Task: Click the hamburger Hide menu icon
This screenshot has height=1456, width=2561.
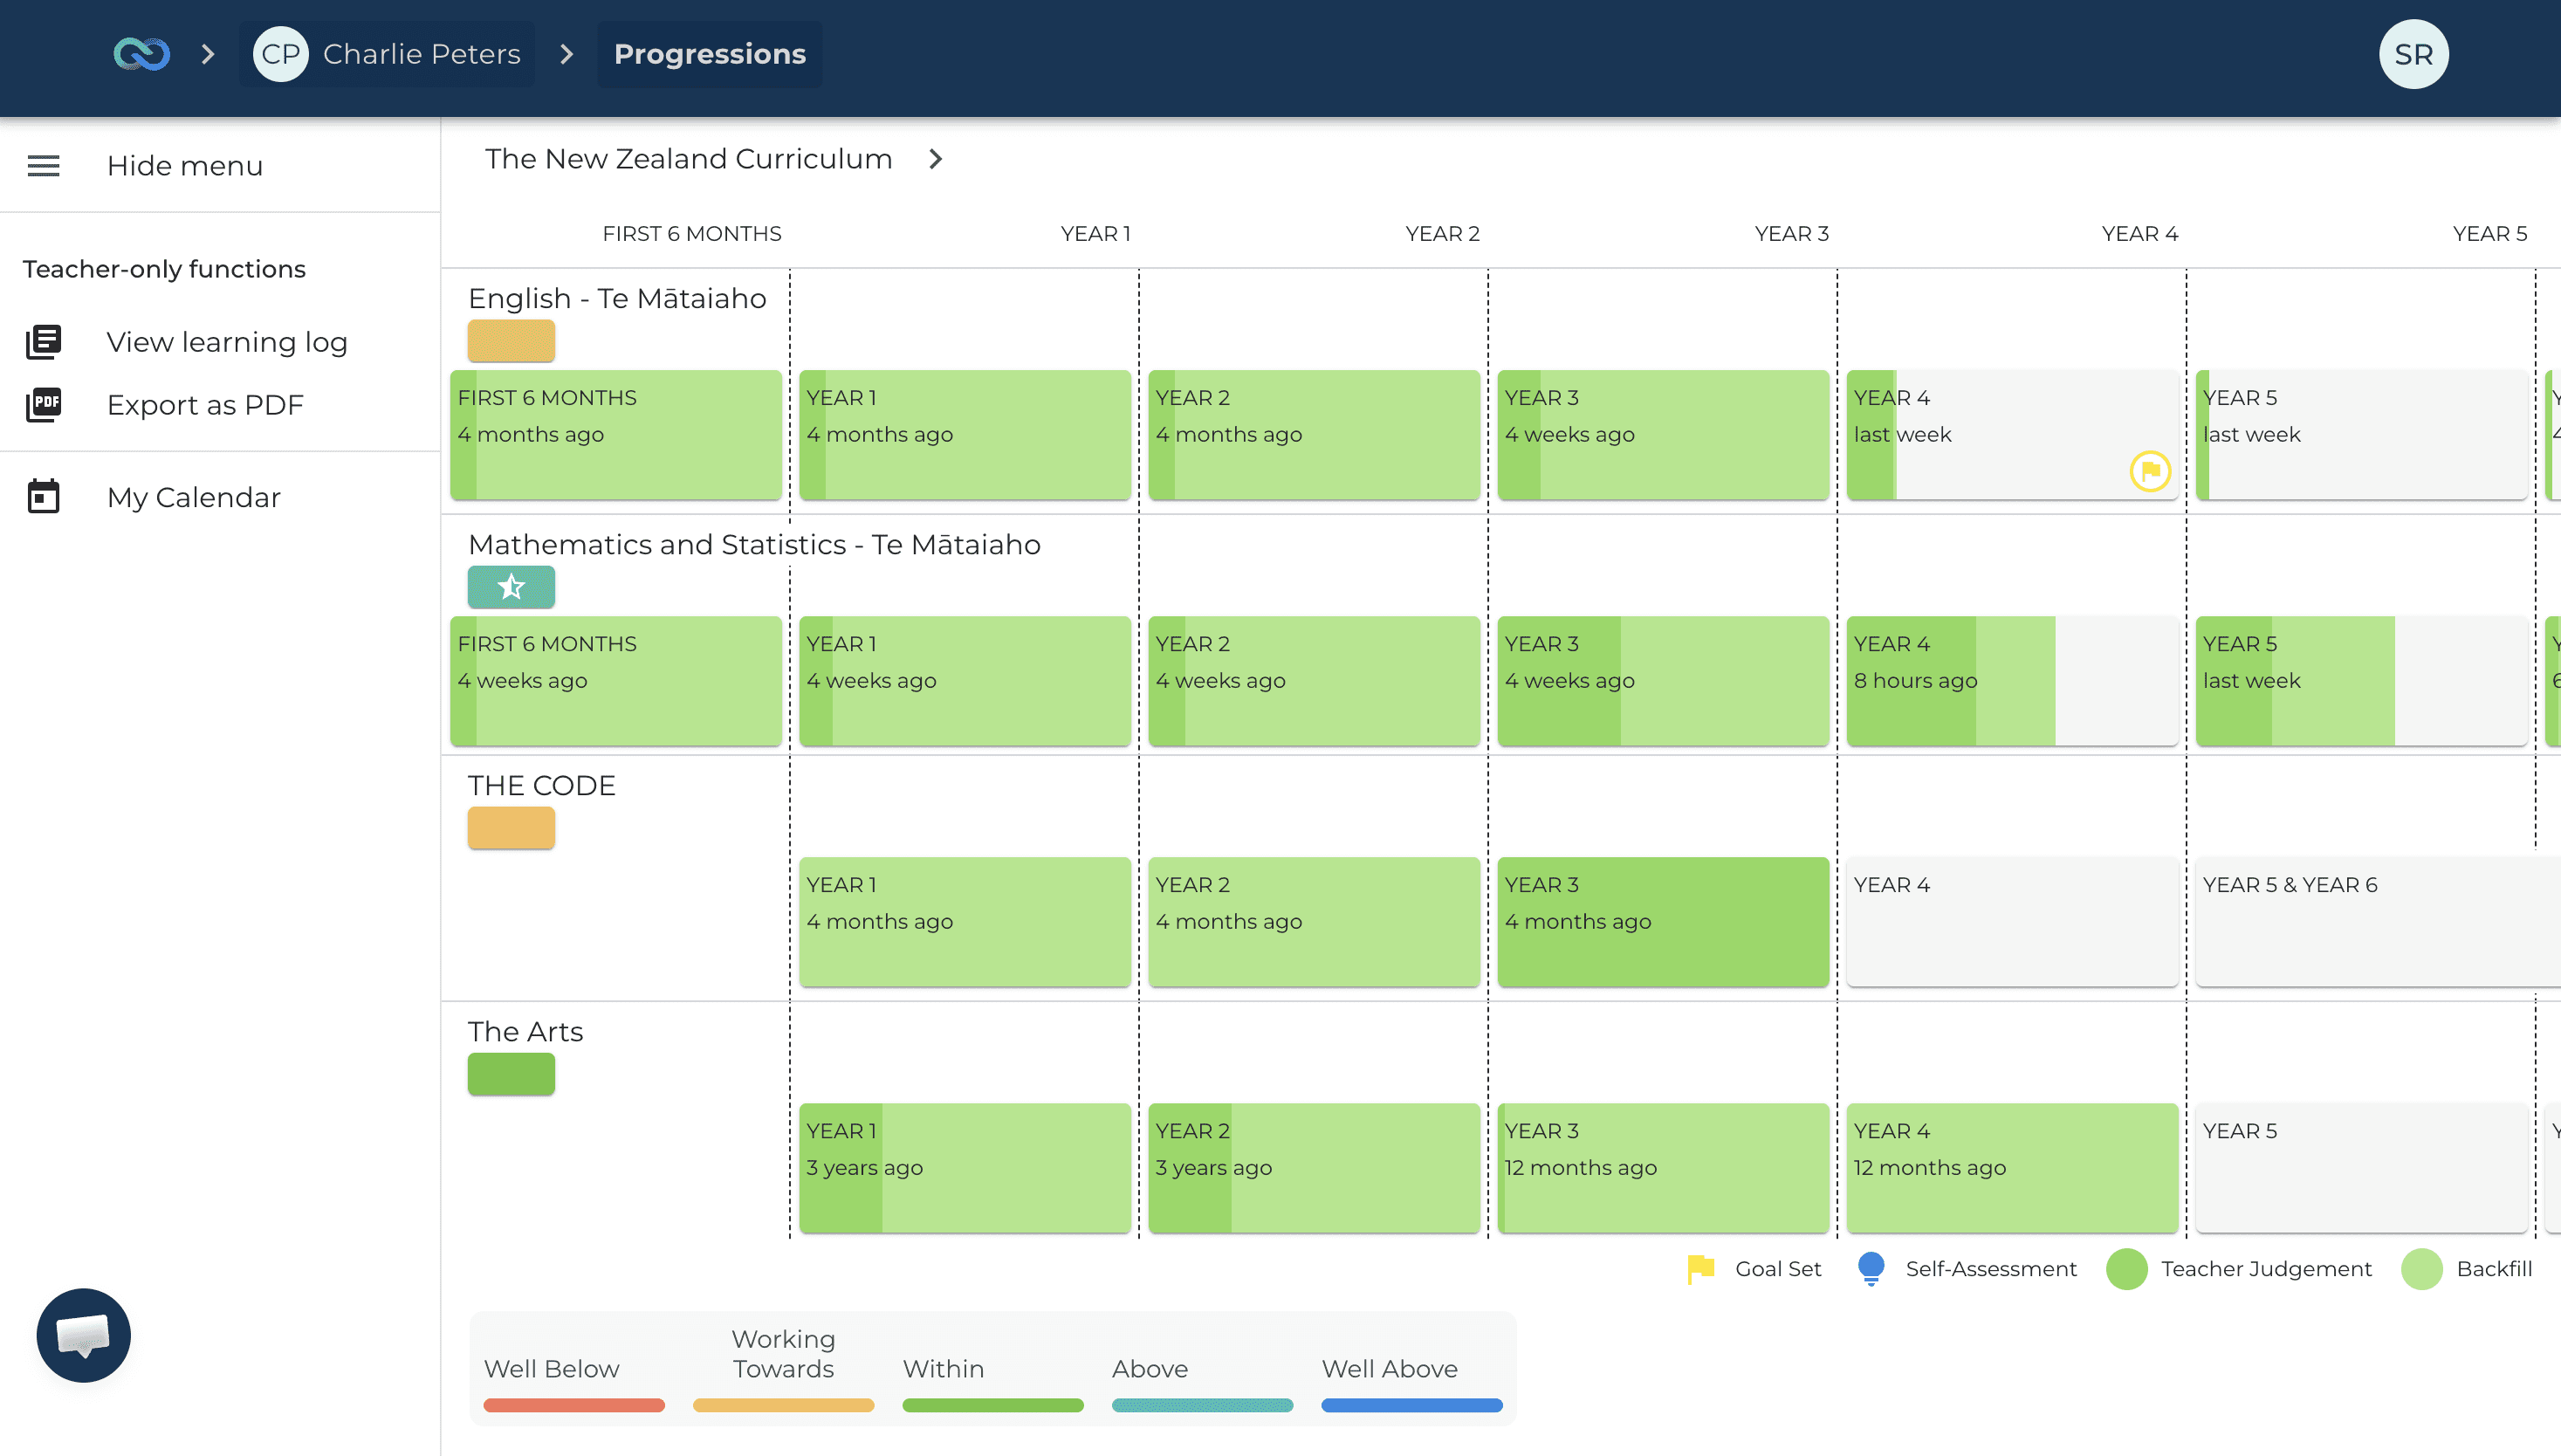Action: pos(43,166)
